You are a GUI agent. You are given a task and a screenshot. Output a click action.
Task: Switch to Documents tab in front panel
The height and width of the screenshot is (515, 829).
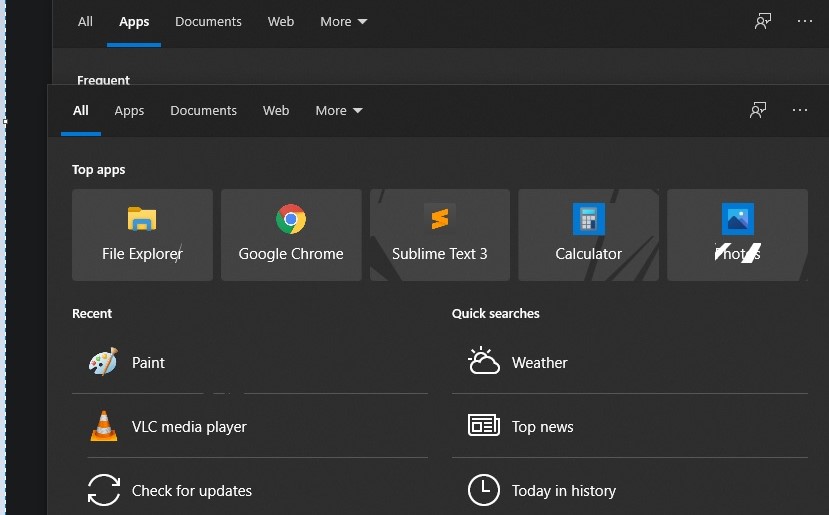(204, 111)
